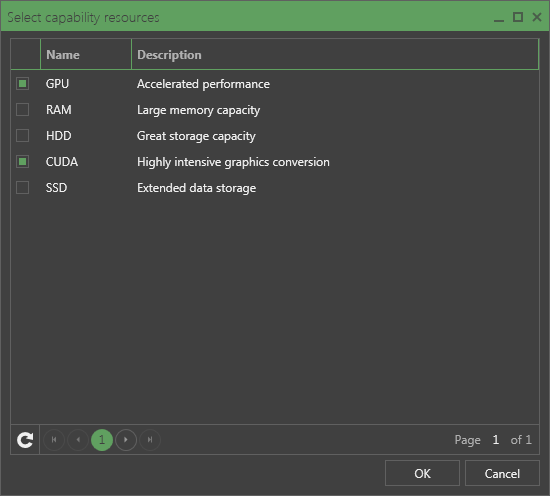Image resolution: width=550 pixels, height=496 pixels.
Task: Select page 1 green circle button
Action: (102, 440)
